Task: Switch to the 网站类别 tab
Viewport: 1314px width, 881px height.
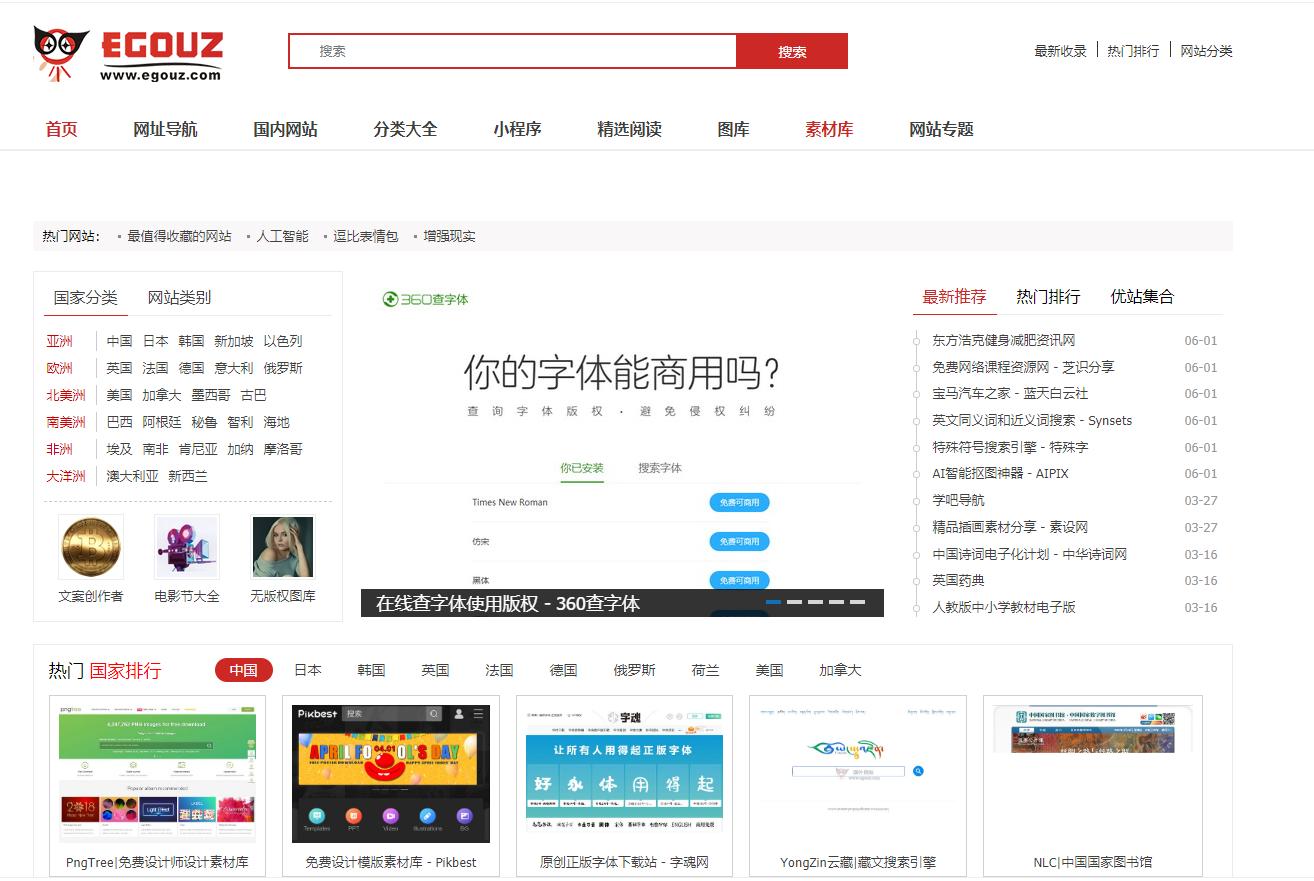Action: pos(179,297)
